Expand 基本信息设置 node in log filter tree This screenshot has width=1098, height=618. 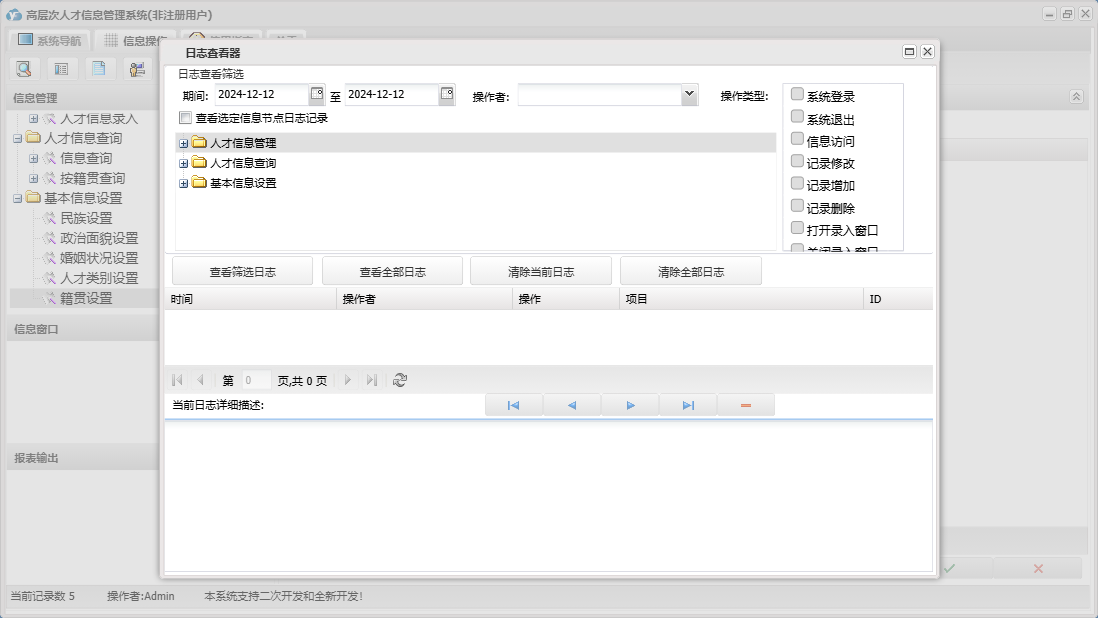[183, 183]
